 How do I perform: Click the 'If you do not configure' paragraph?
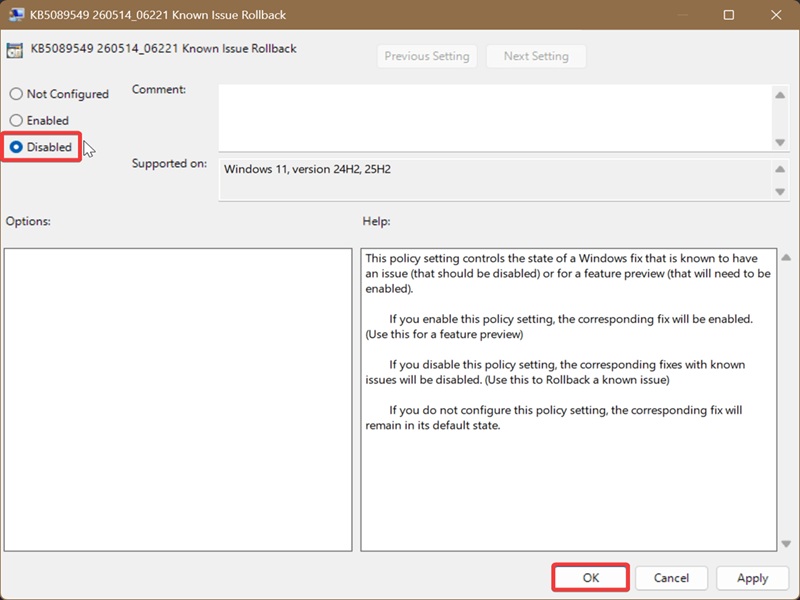tap(554, 417)
